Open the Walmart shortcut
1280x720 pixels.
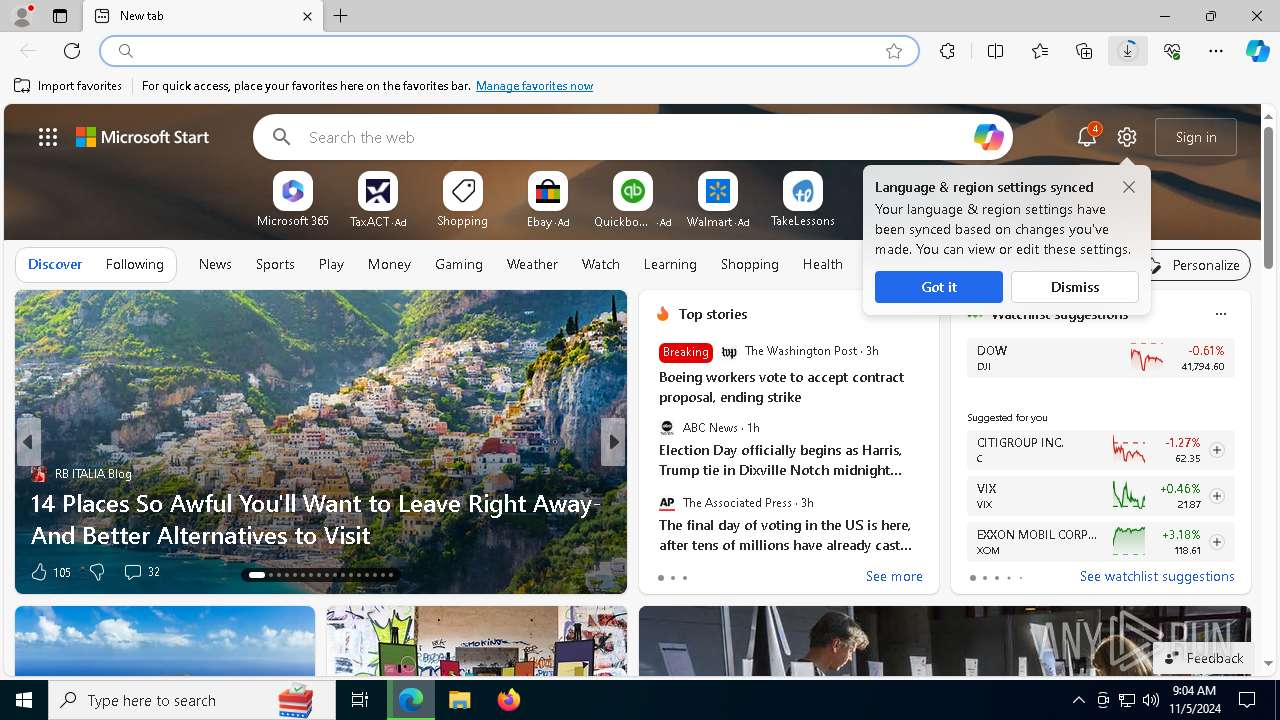(x=718, y=201)
